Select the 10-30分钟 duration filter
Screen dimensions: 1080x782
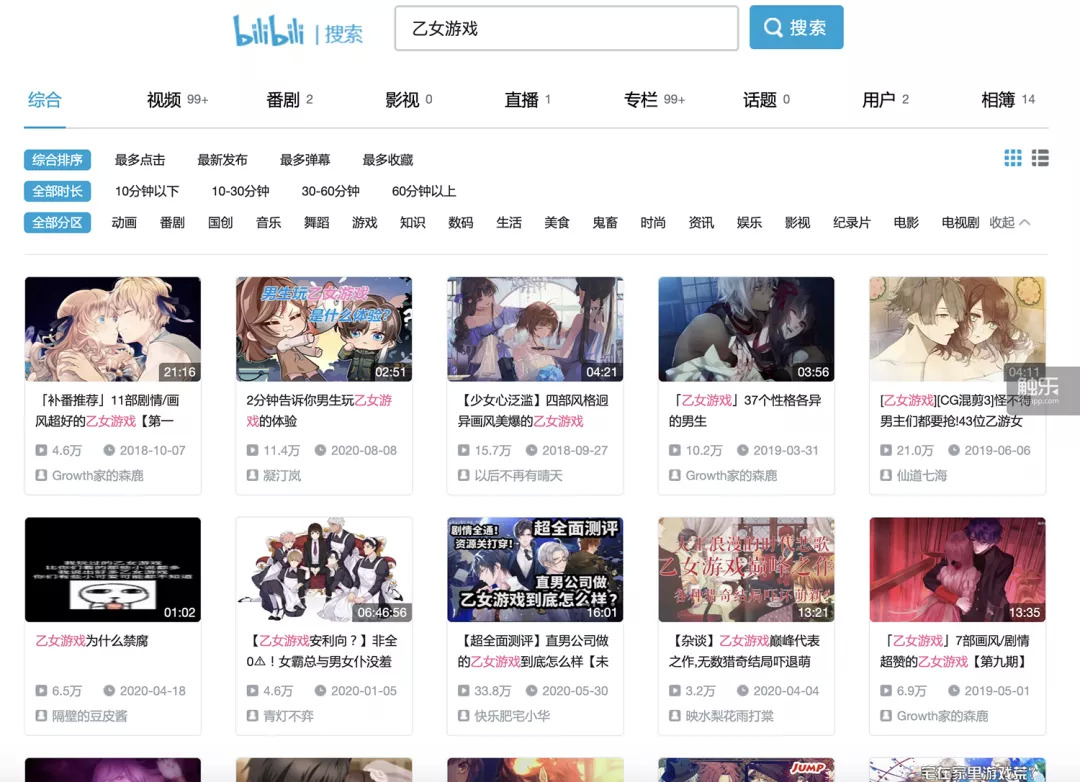pos(240,191)
